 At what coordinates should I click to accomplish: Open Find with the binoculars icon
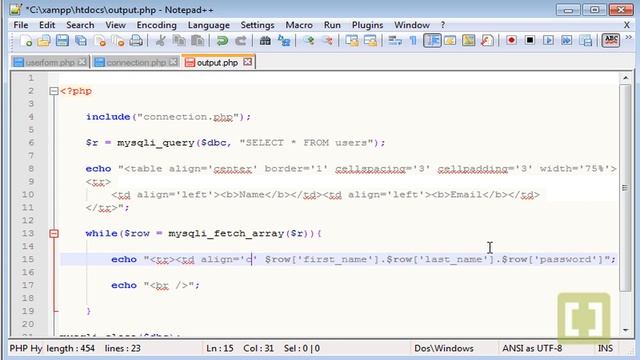pos(265,40)
